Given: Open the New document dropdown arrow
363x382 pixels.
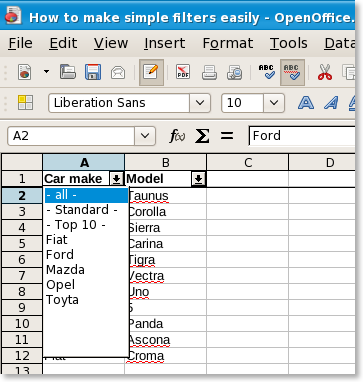Looking at the screenshot, I should (x=46, y=72).
